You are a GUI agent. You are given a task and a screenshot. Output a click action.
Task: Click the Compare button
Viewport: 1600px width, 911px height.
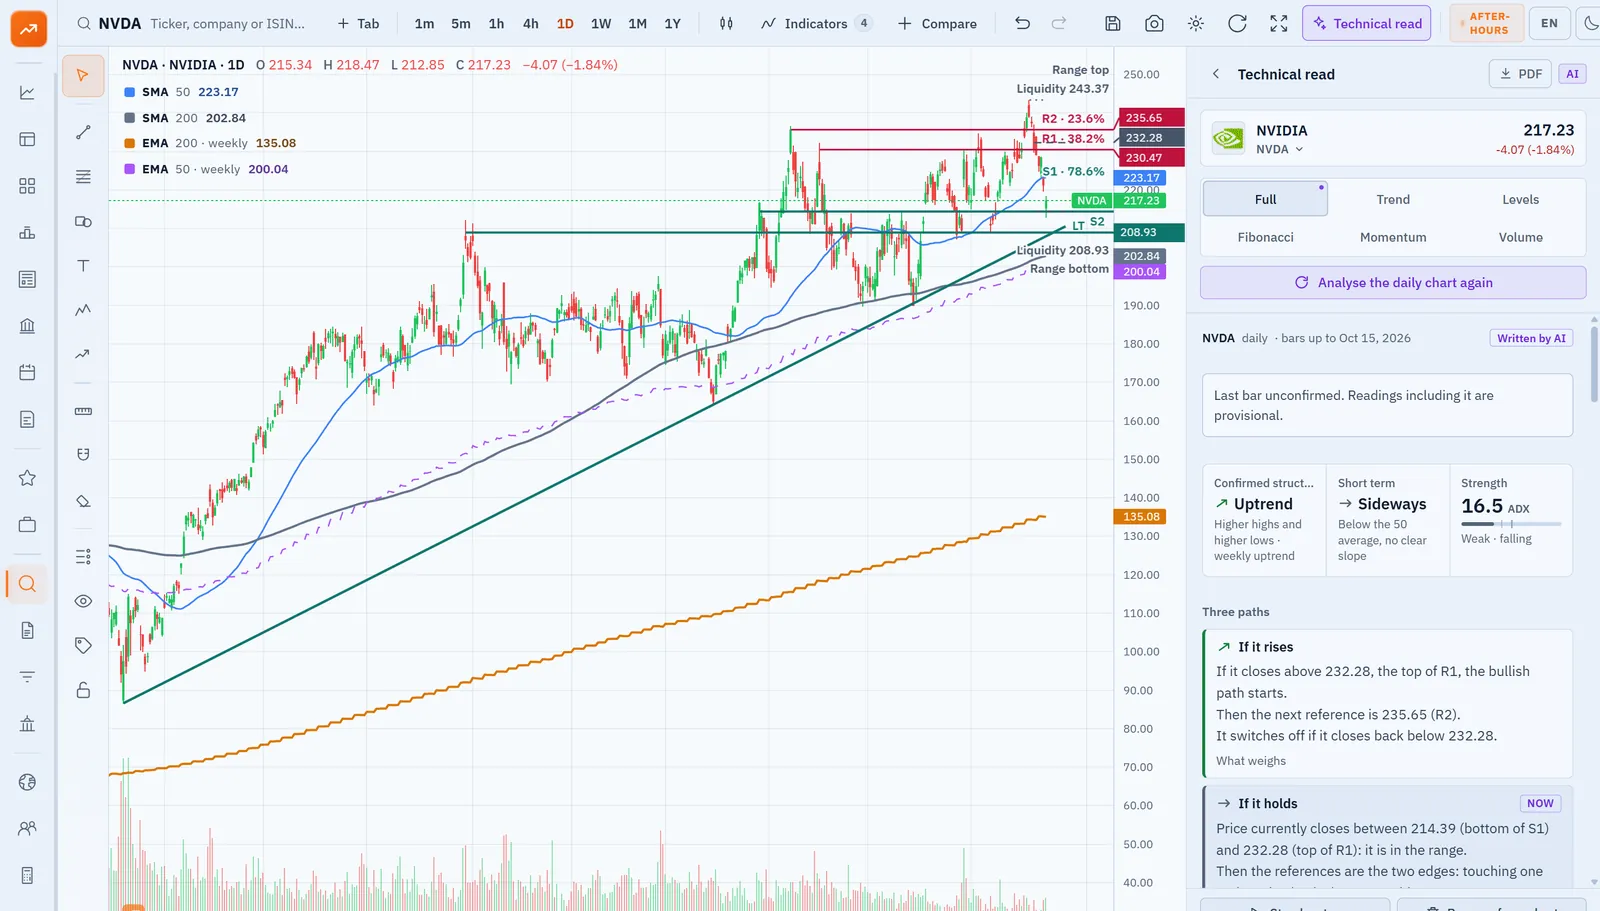click(937, 23)
